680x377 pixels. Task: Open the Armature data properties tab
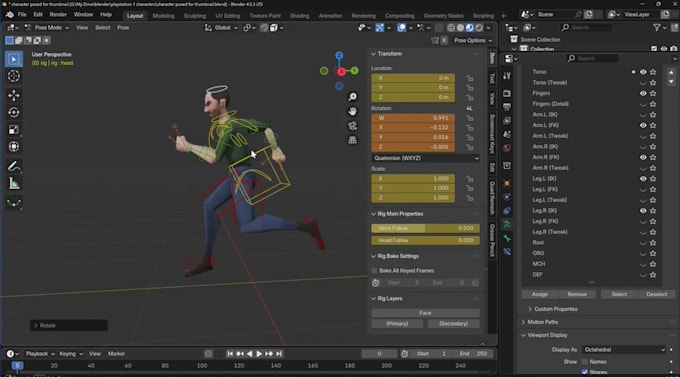click(507, 224)
